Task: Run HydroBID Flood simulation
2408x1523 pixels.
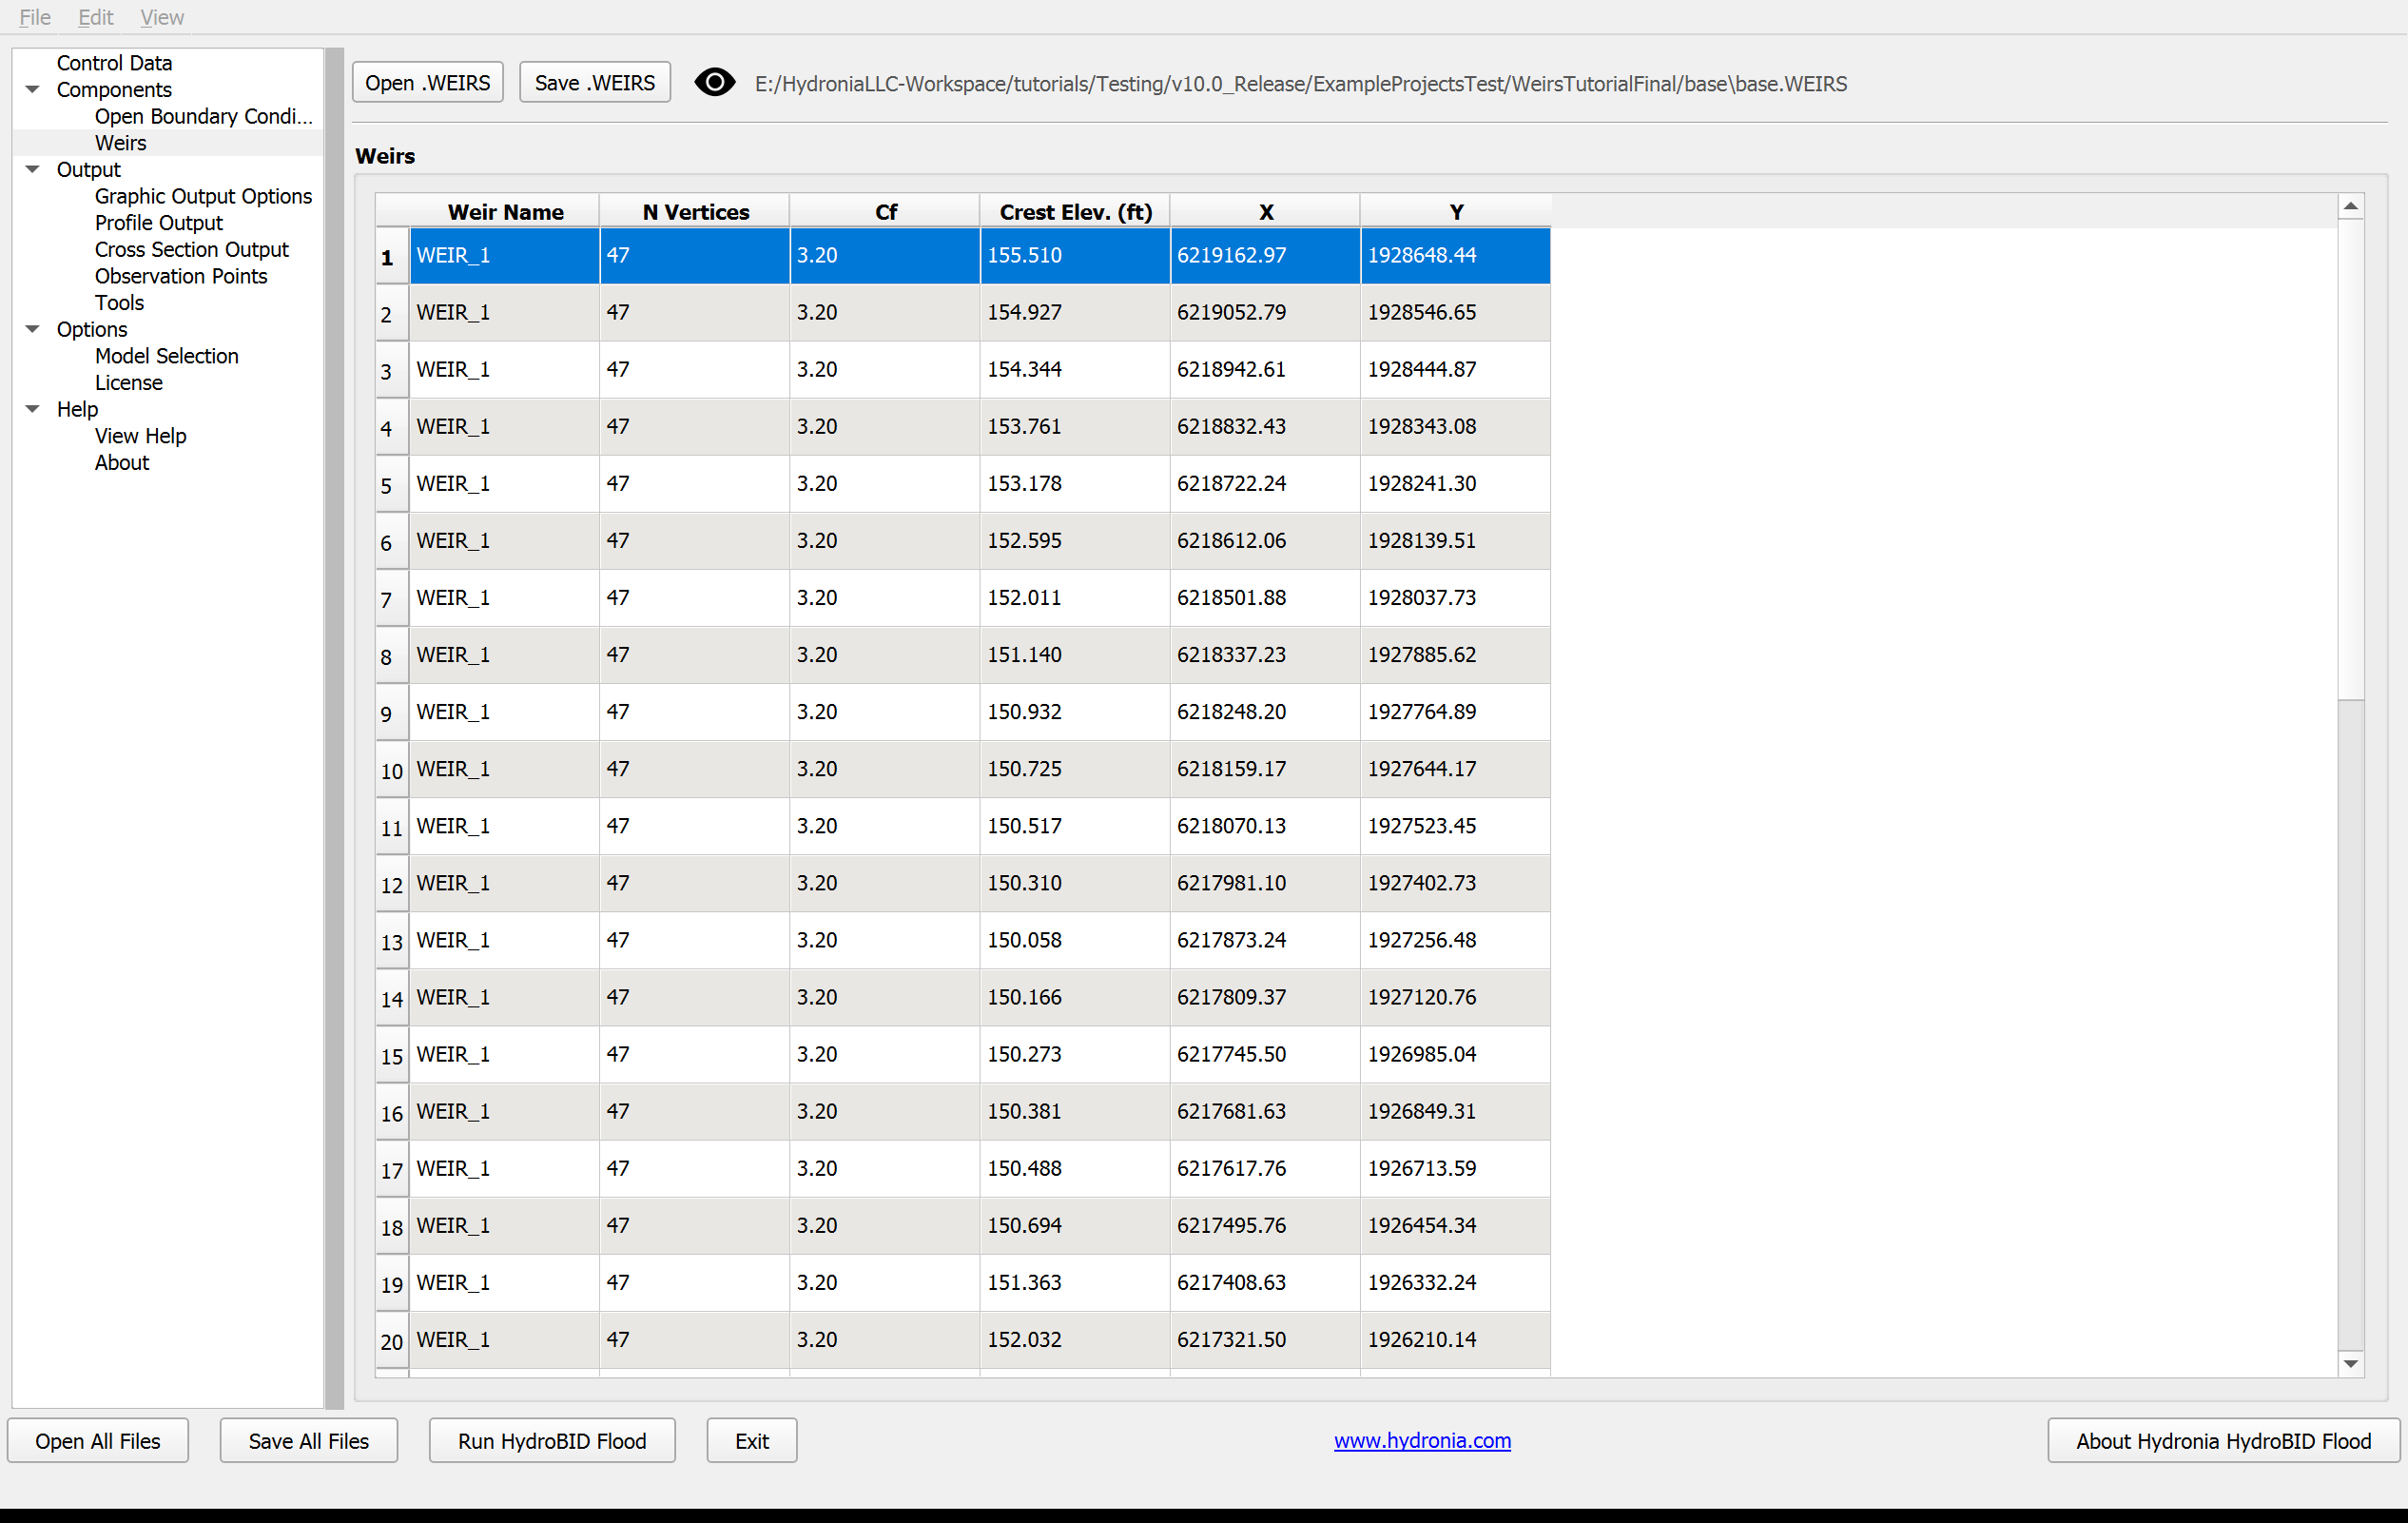Action: click(x=552, y=1440)
